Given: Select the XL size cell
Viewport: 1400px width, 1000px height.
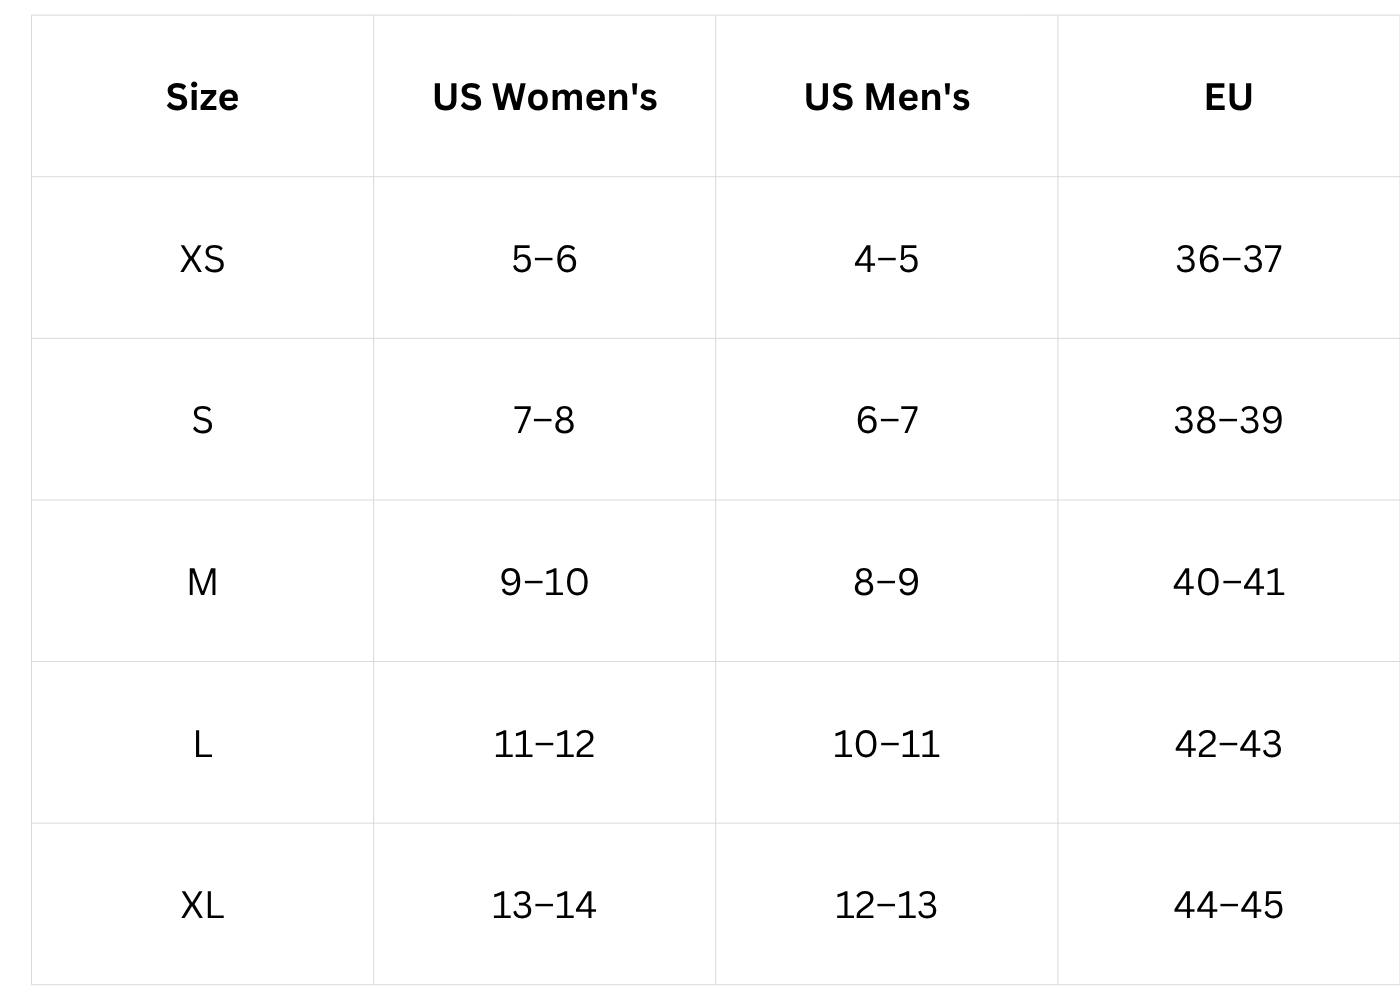Looking at the screenshot, I should pos(202,905).
